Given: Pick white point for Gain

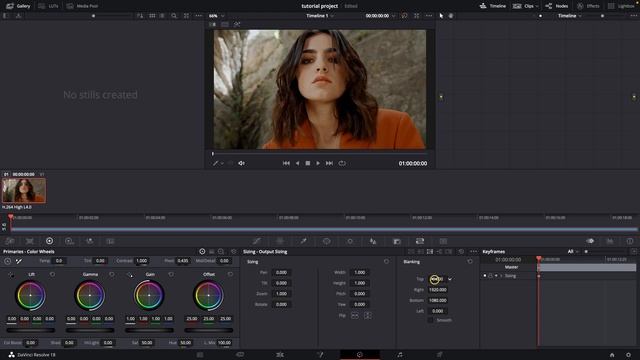Looking at the screenshot, I should (x=130, y=275).
